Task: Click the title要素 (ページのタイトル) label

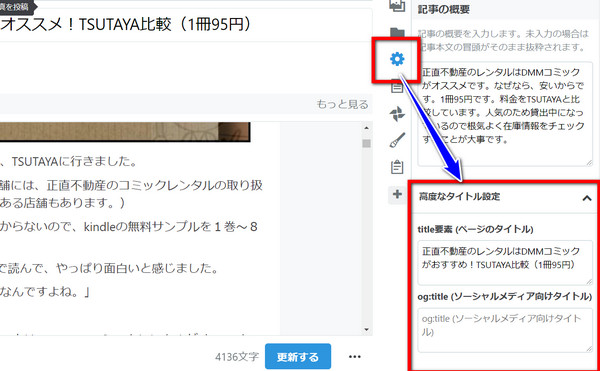Action: [475, 229]
